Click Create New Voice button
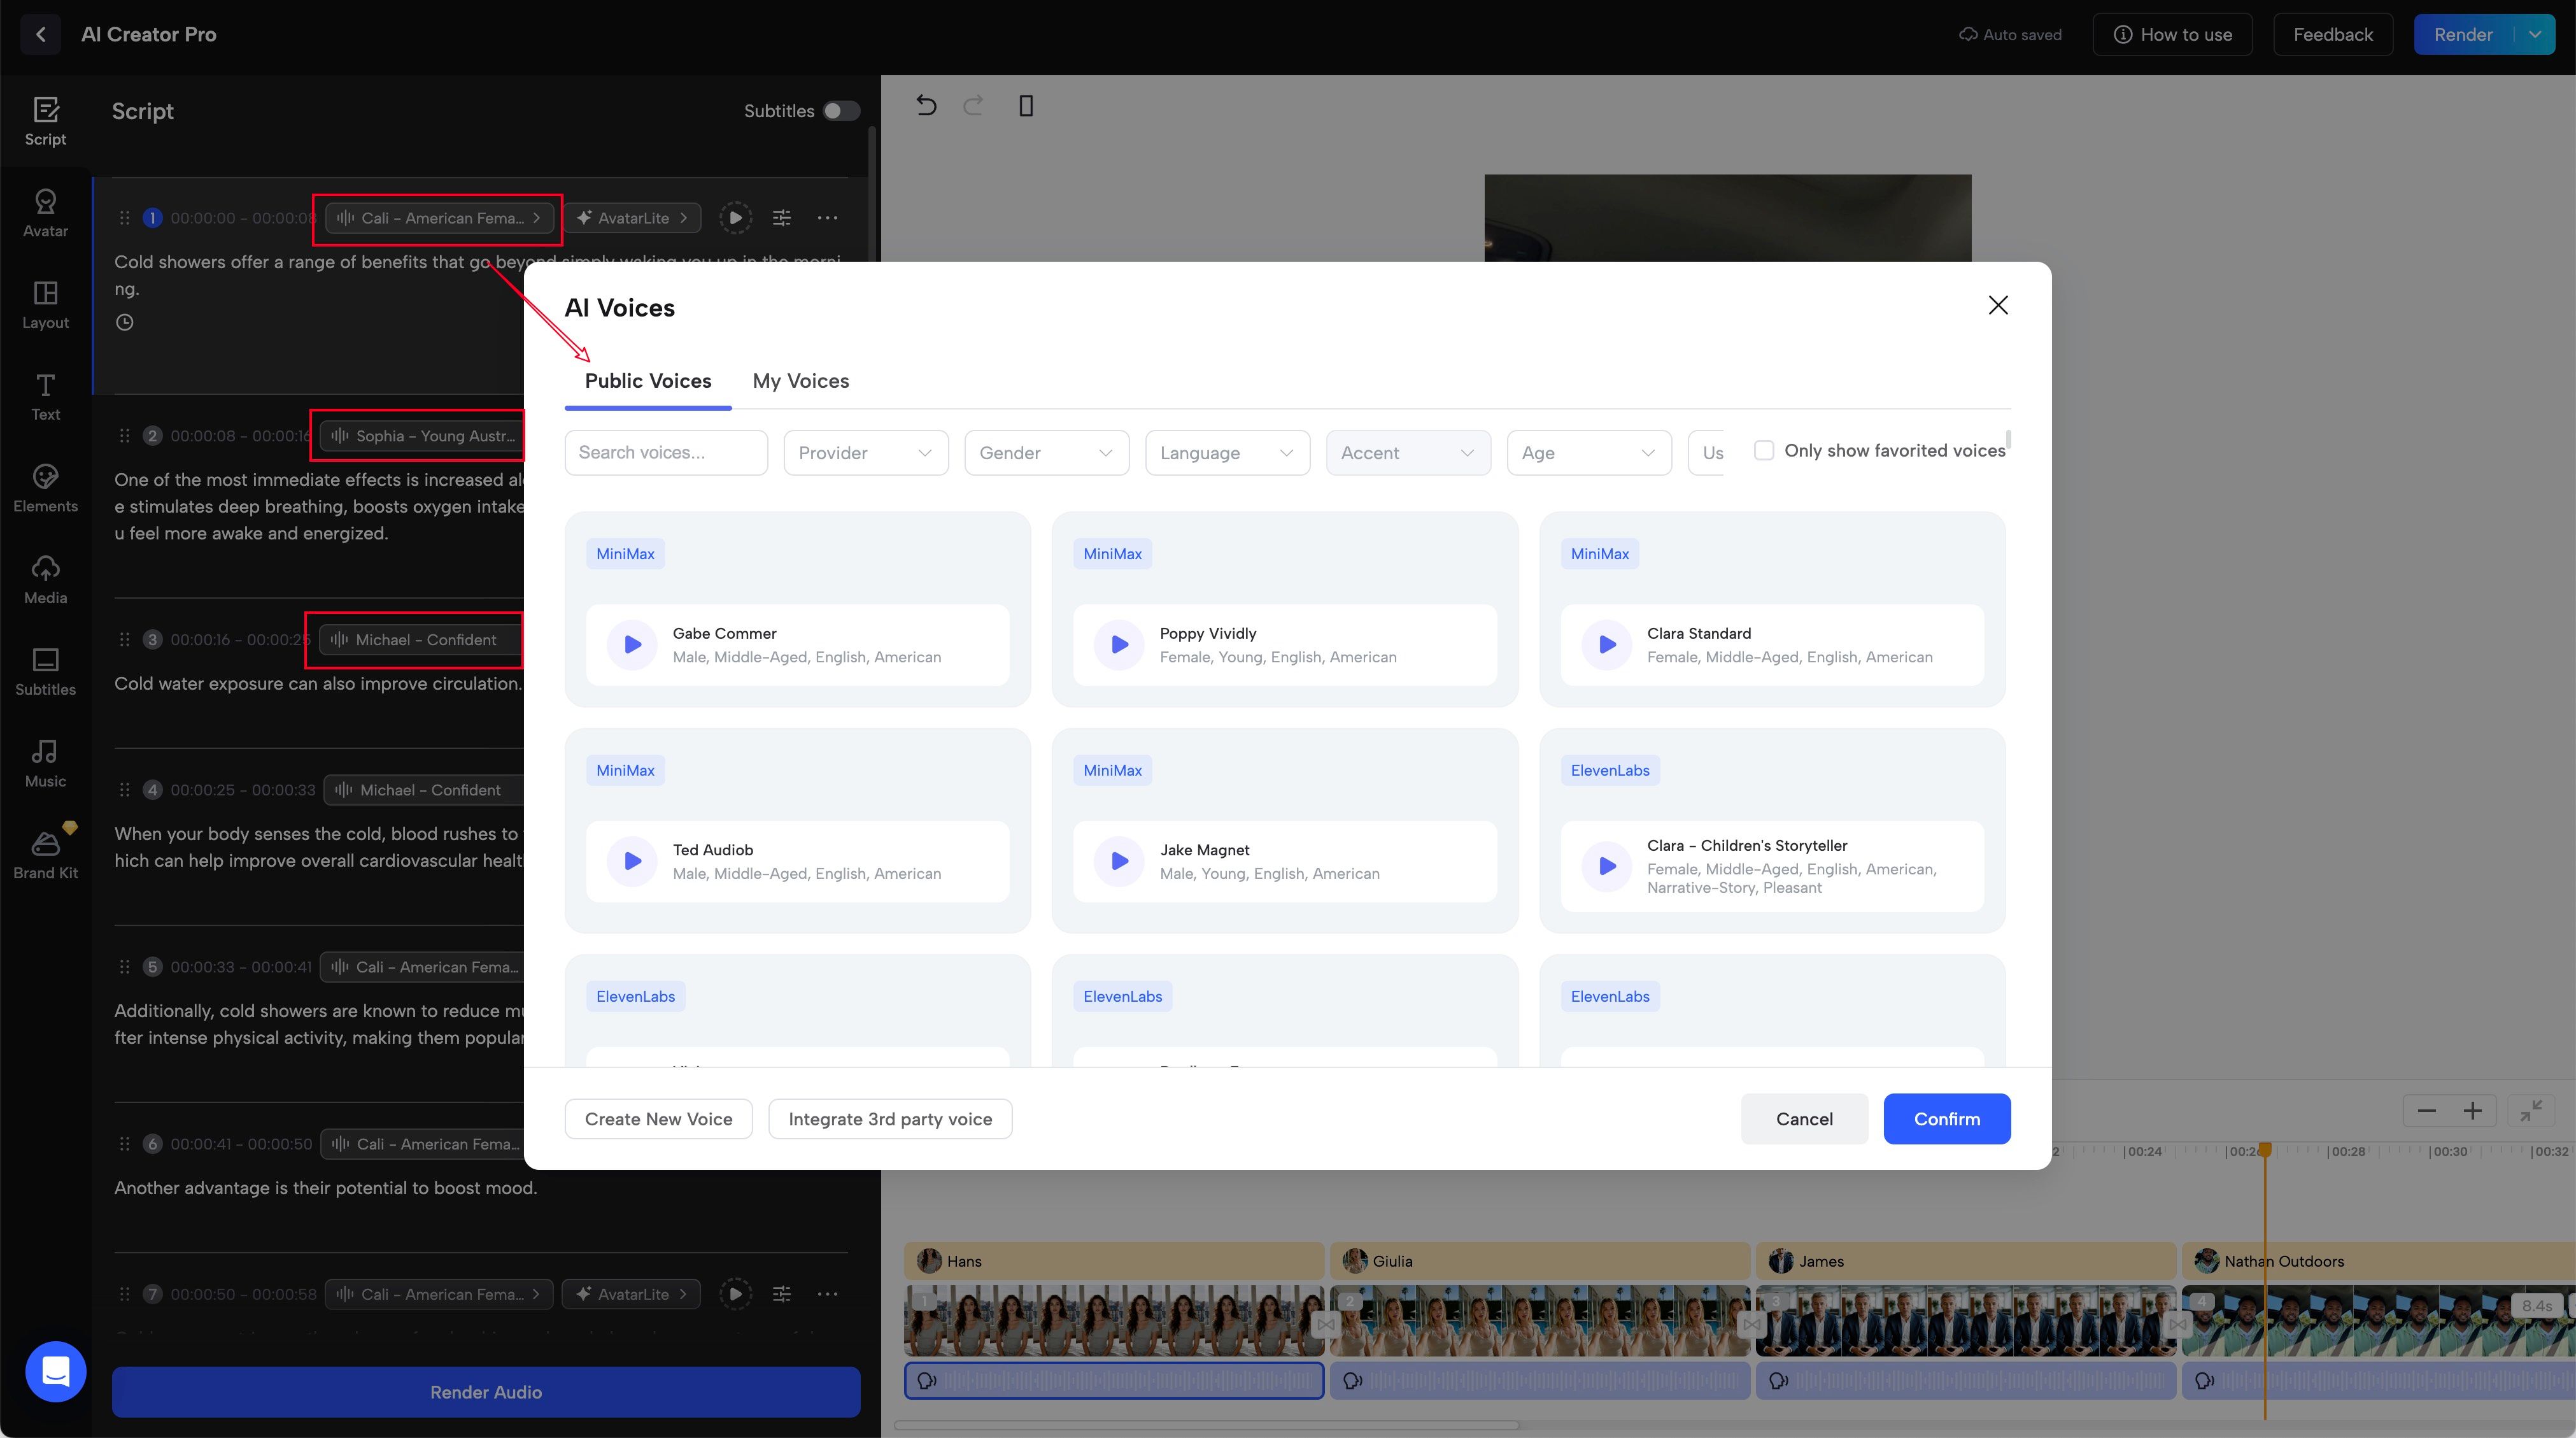 pyautogui.click(x=658, y=1119)
